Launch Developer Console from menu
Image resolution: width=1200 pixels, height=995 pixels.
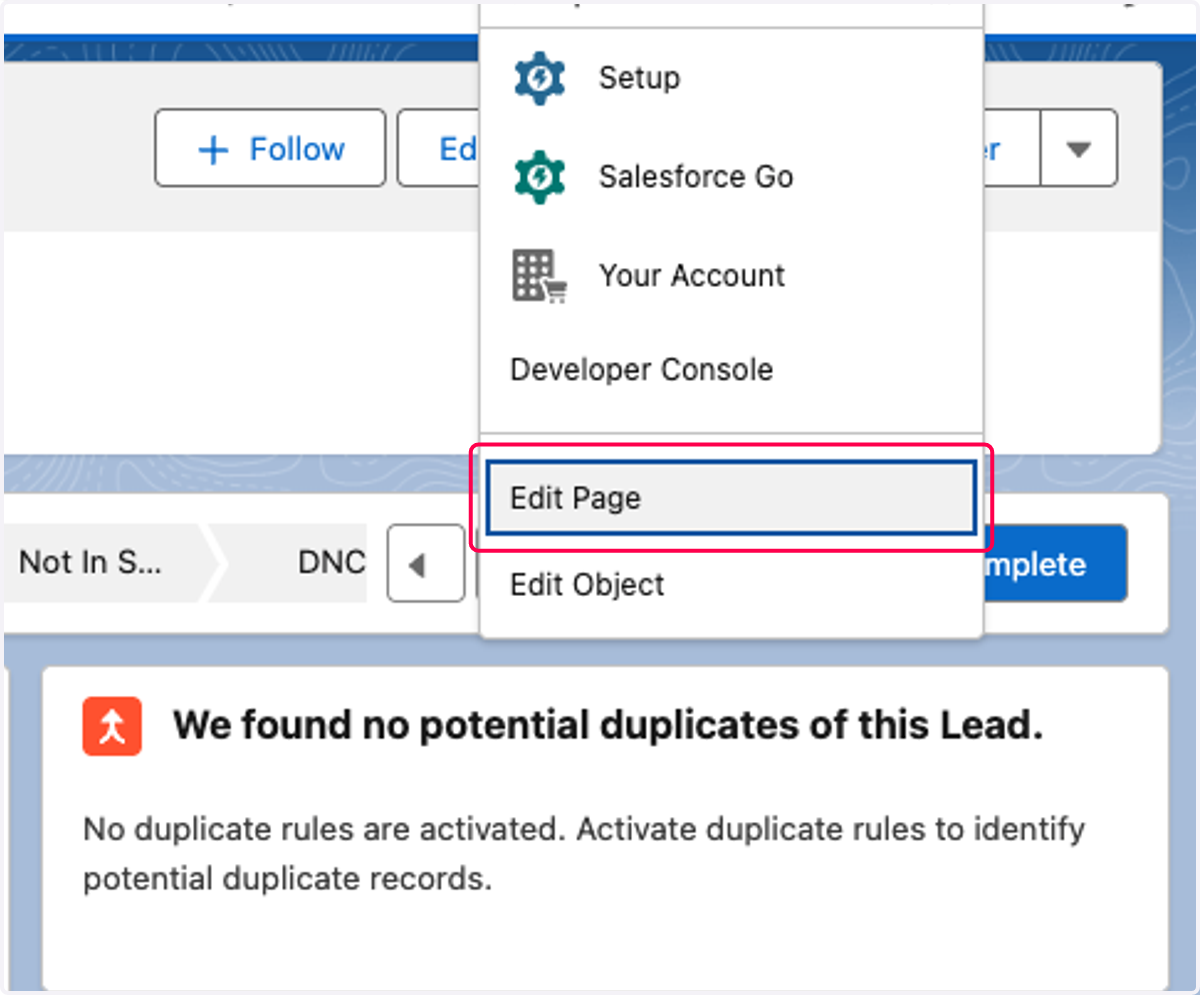pyautogui.click(x=731, y=370)
